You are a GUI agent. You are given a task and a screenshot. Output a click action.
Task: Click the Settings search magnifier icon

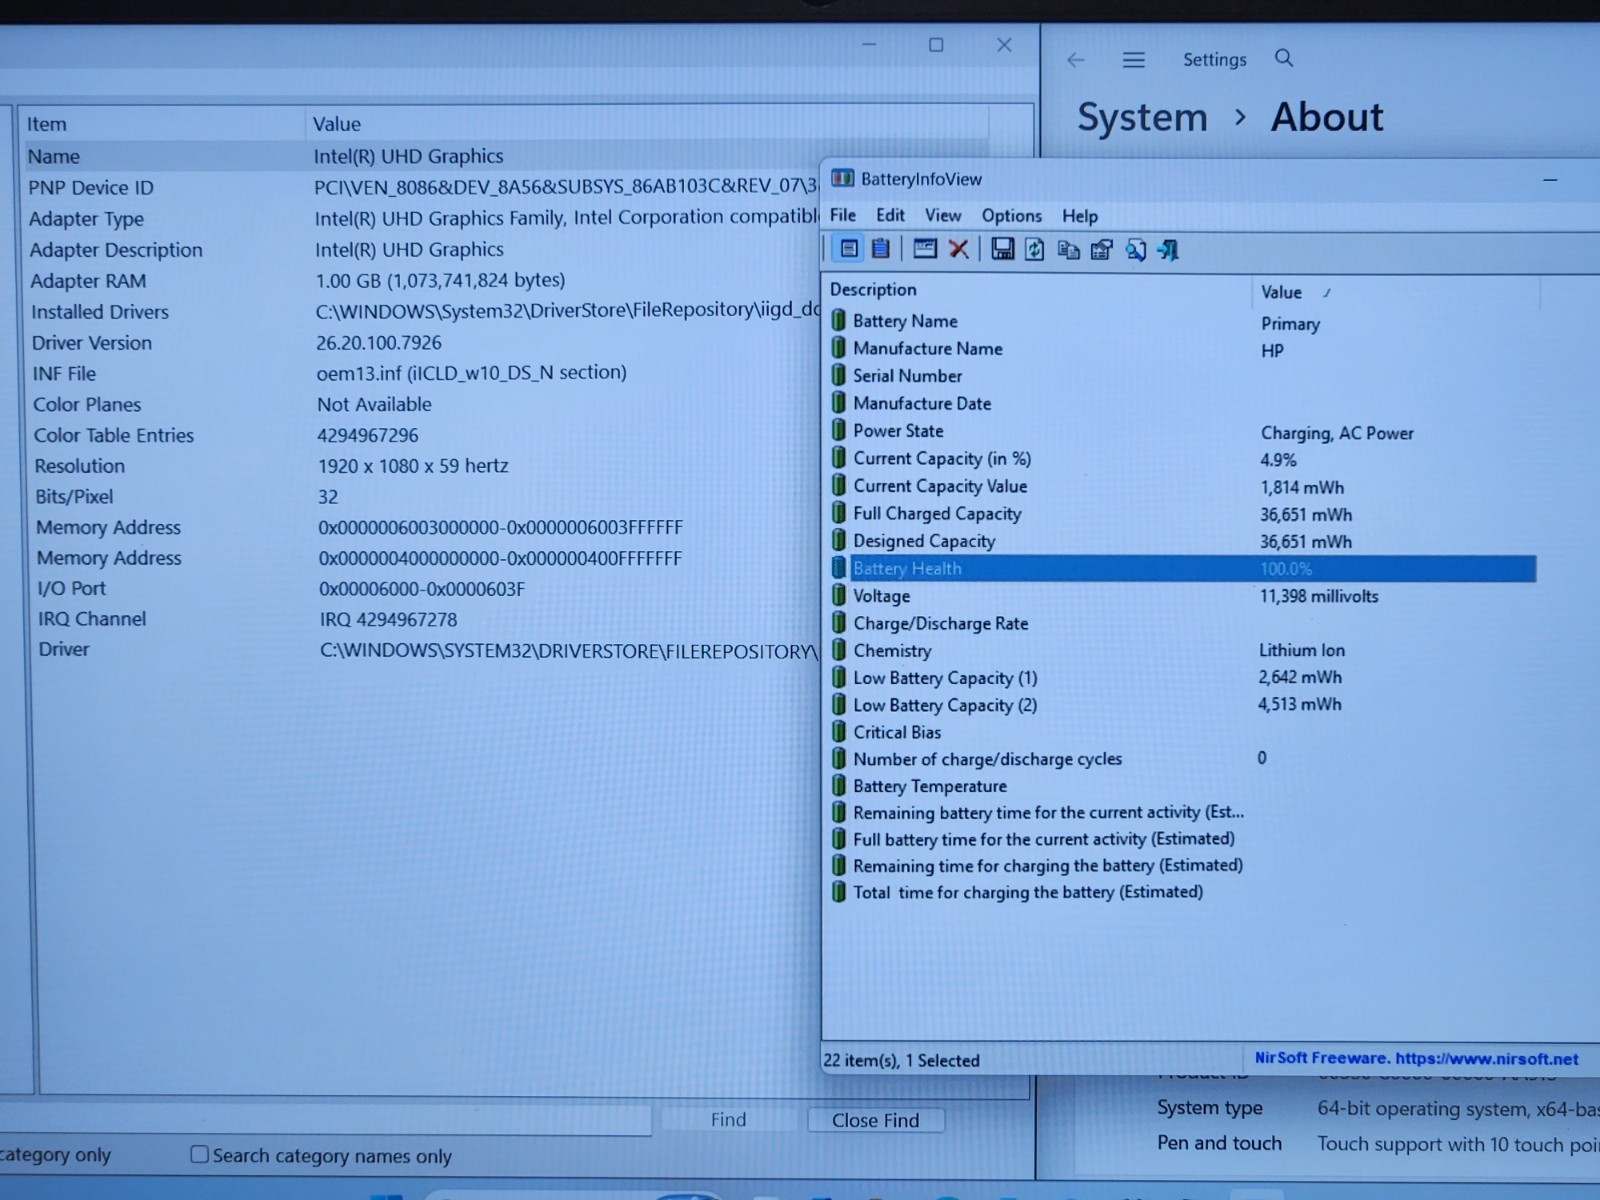click(1284, 58)
